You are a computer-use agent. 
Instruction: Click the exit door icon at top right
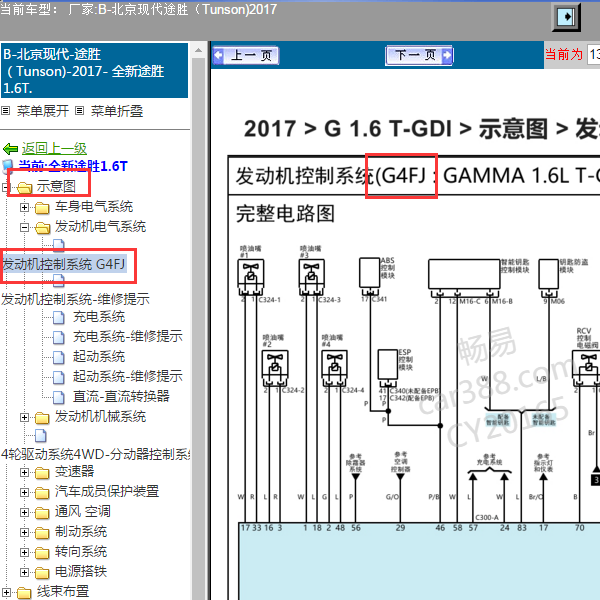[566, 17]
